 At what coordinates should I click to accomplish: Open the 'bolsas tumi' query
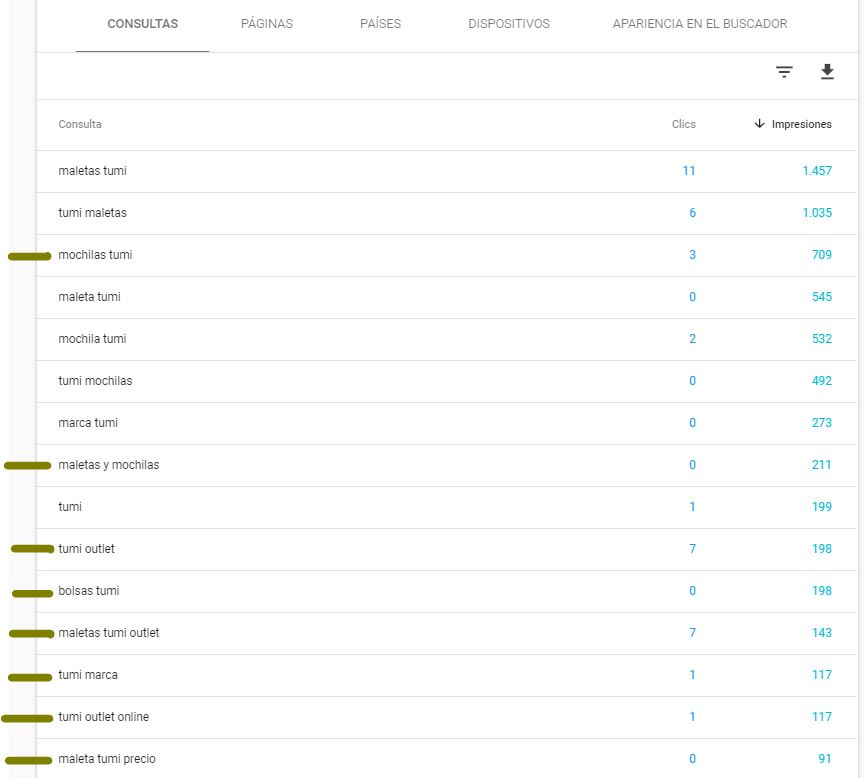click(89, 591)
